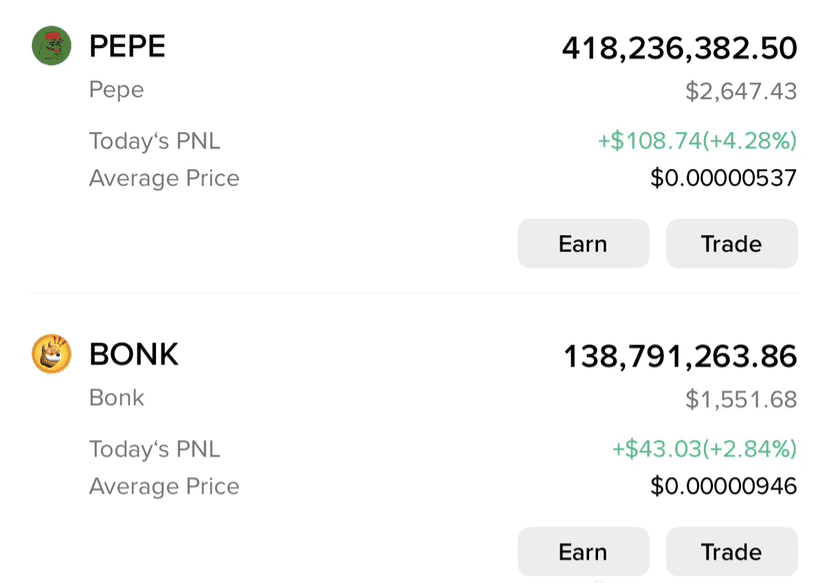Screen dimensions: 829x583
Task: Click BONK dollar value $1,551.68
Action: pyautogui.click(x=741, y=400)
